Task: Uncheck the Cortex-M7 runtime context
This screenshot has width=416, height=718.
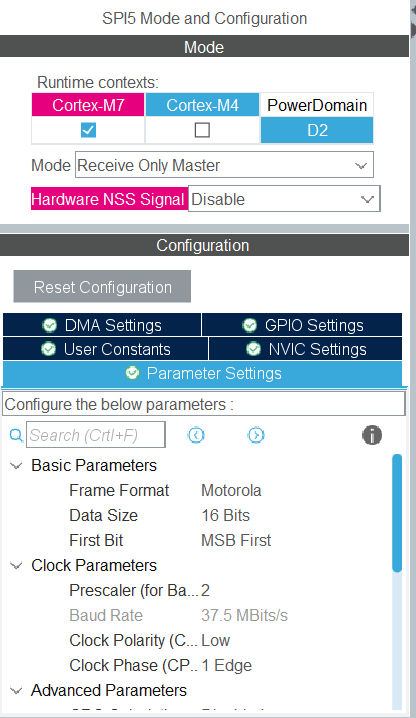Action: 88,130
